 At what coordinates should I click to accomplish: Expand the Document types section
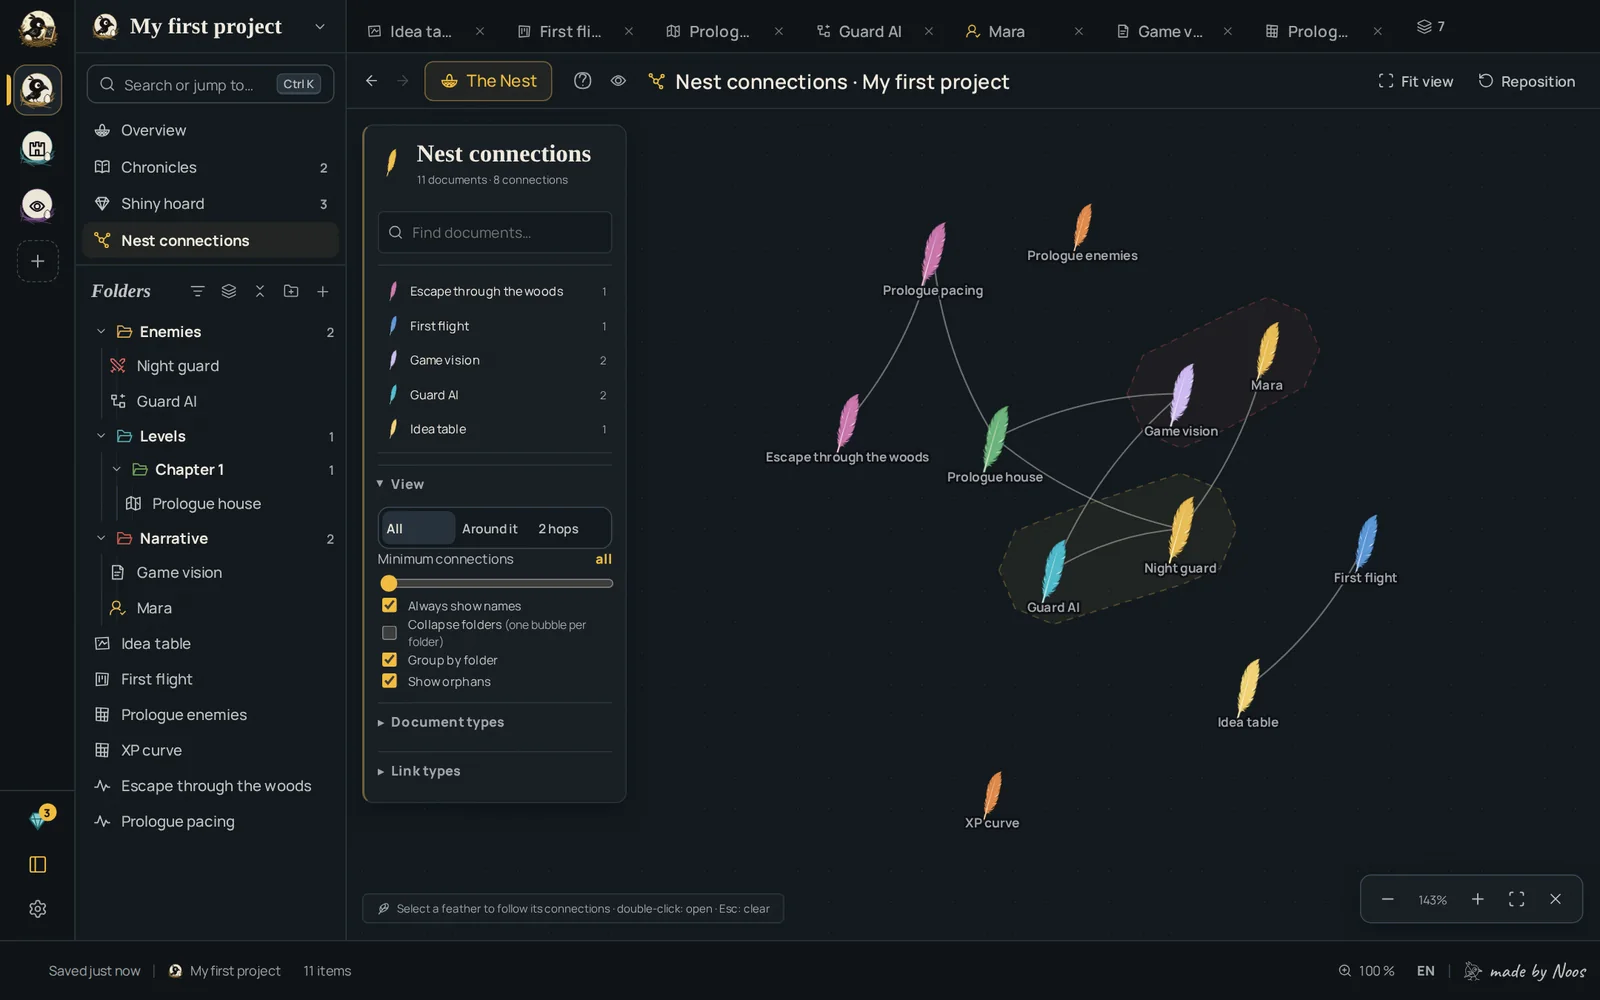coord(442,722)
